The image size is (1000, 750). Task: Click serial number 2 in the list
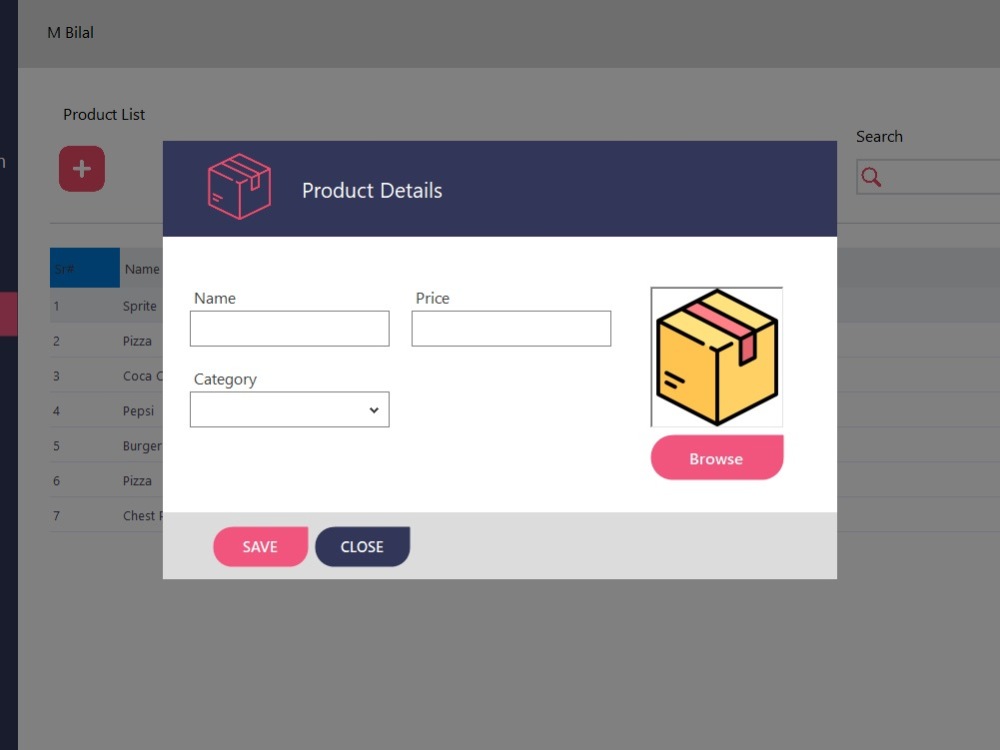pyautogui.click(x=56, y=341)
